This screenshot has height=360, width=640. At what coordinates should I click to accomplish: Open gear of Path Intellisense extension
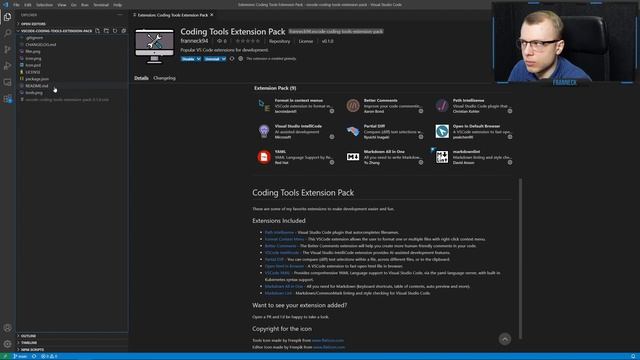pos(510,111)
